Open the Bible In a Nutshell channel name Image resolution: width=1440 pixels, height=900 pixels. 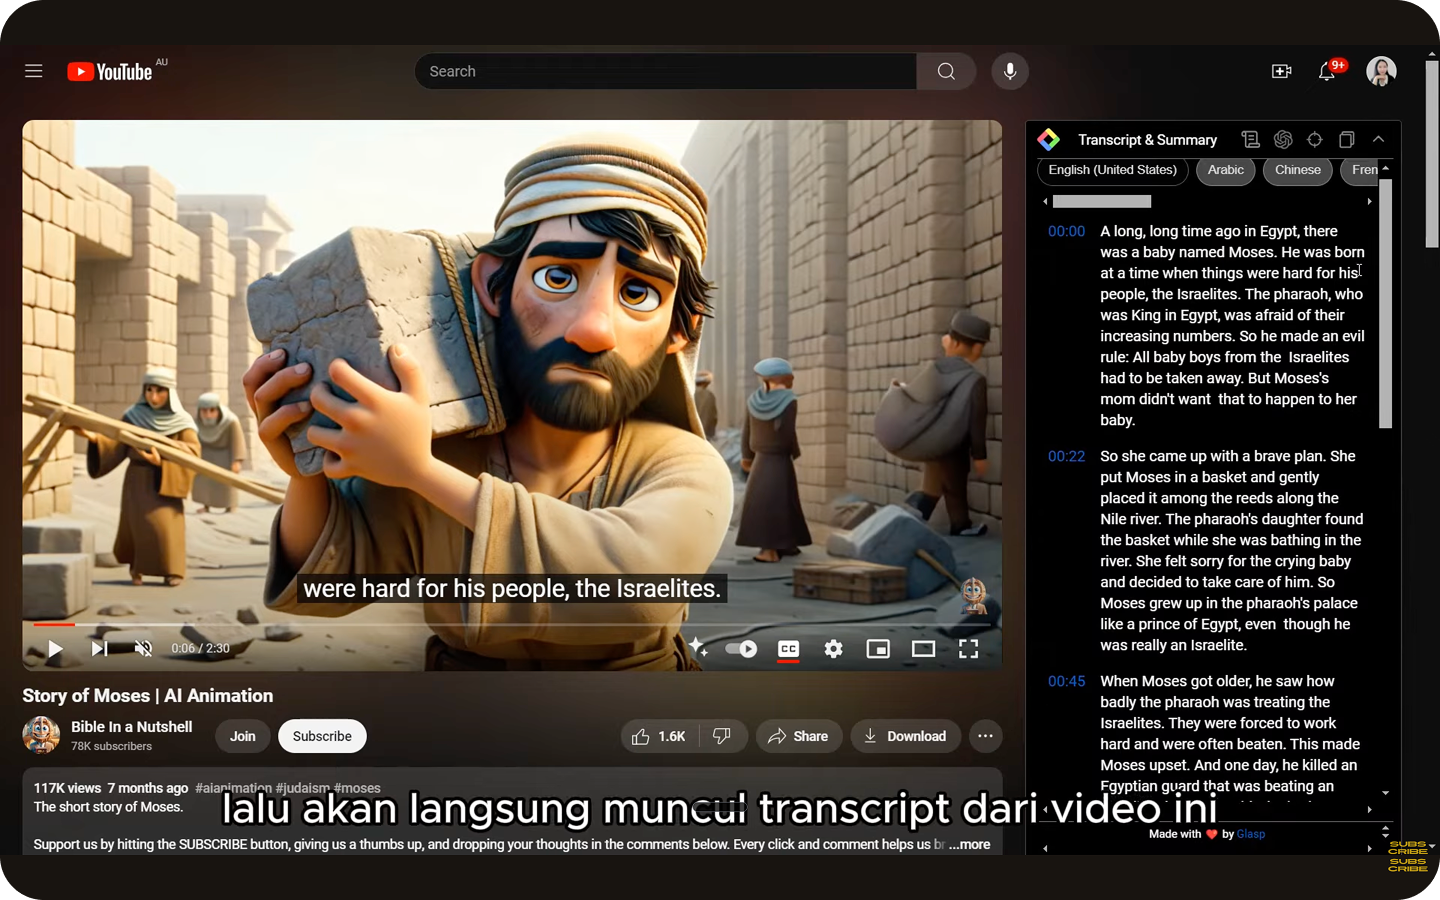pyautogui.click(x=132, y=727)
